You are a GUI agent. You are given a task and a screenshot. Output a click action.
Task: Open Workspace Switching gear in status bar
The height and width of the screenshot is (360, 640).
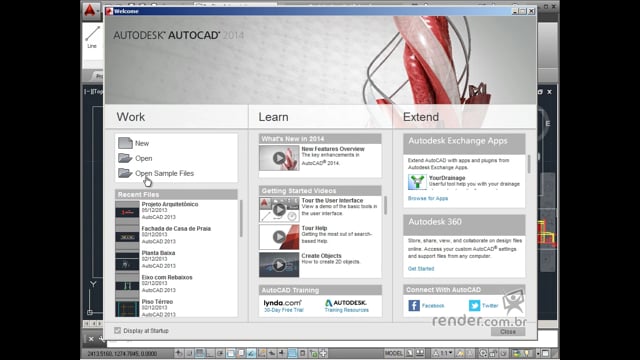click(483, 353)
